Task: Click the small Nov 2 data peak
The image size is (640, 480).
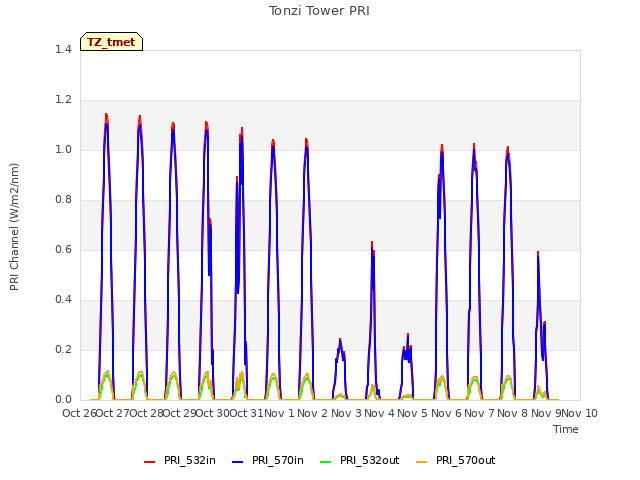Action: [x=340, y=340]
